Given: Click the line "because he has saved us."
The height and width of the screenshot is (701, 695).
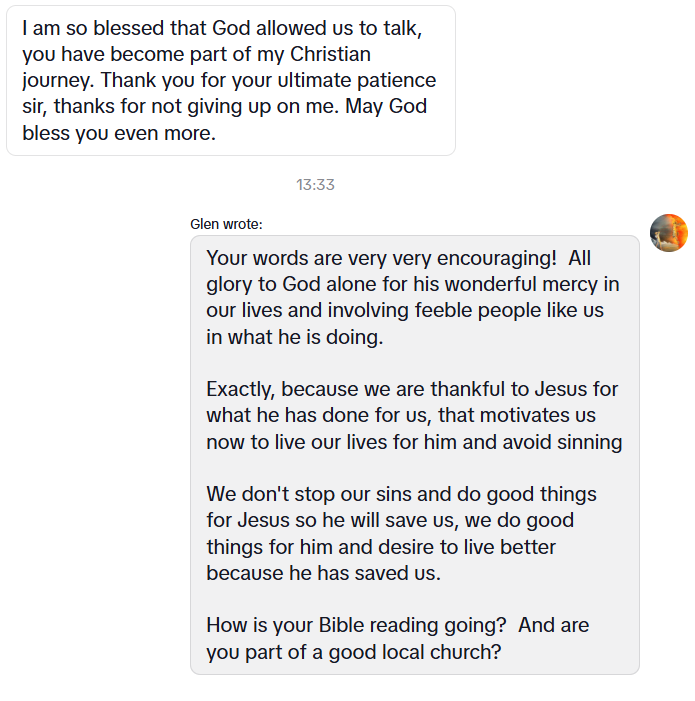Looking at the screenshot, I should (323, 573).
